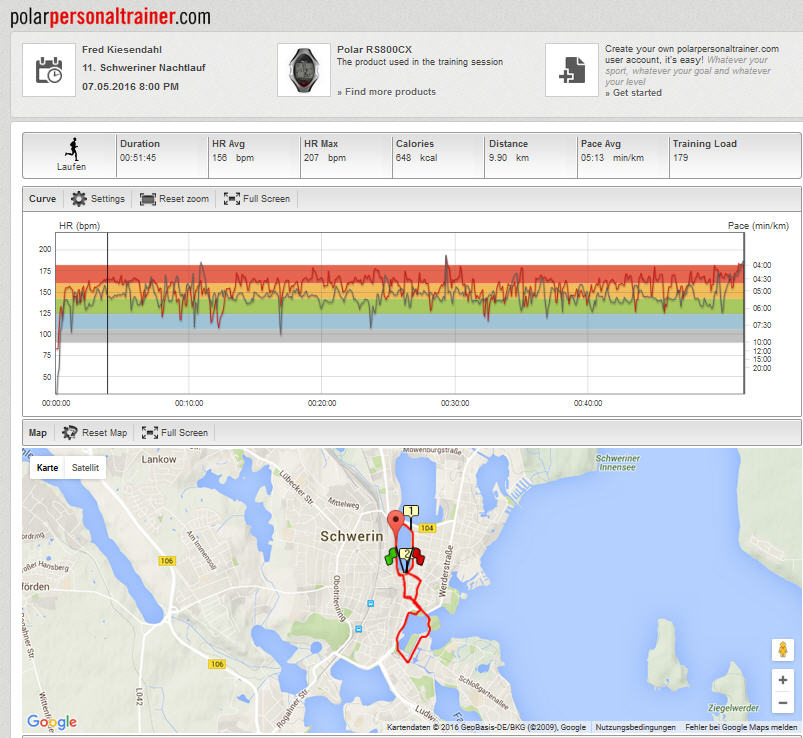The height and width of the screenshot is (738, 803).
Task: Click the Reset Map icon
Action: pyautogui.click(x=70, y=433)
